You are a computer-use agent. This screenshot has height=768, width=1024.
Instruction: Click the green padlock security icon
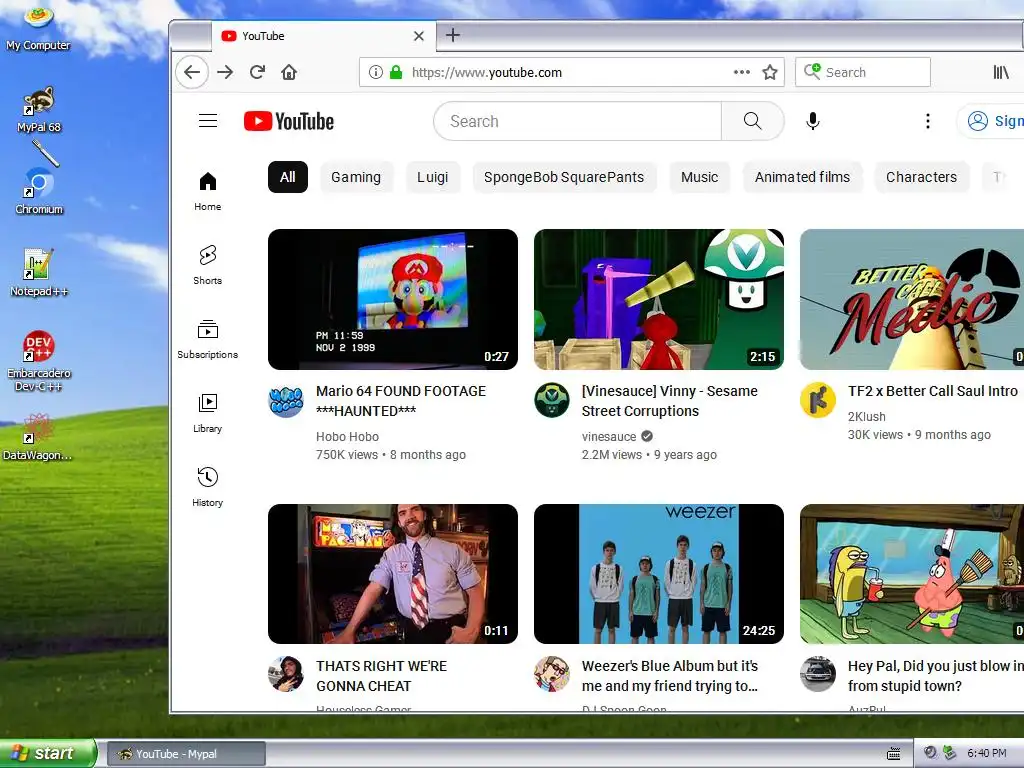pyautogui.click(x=396, y=72)
